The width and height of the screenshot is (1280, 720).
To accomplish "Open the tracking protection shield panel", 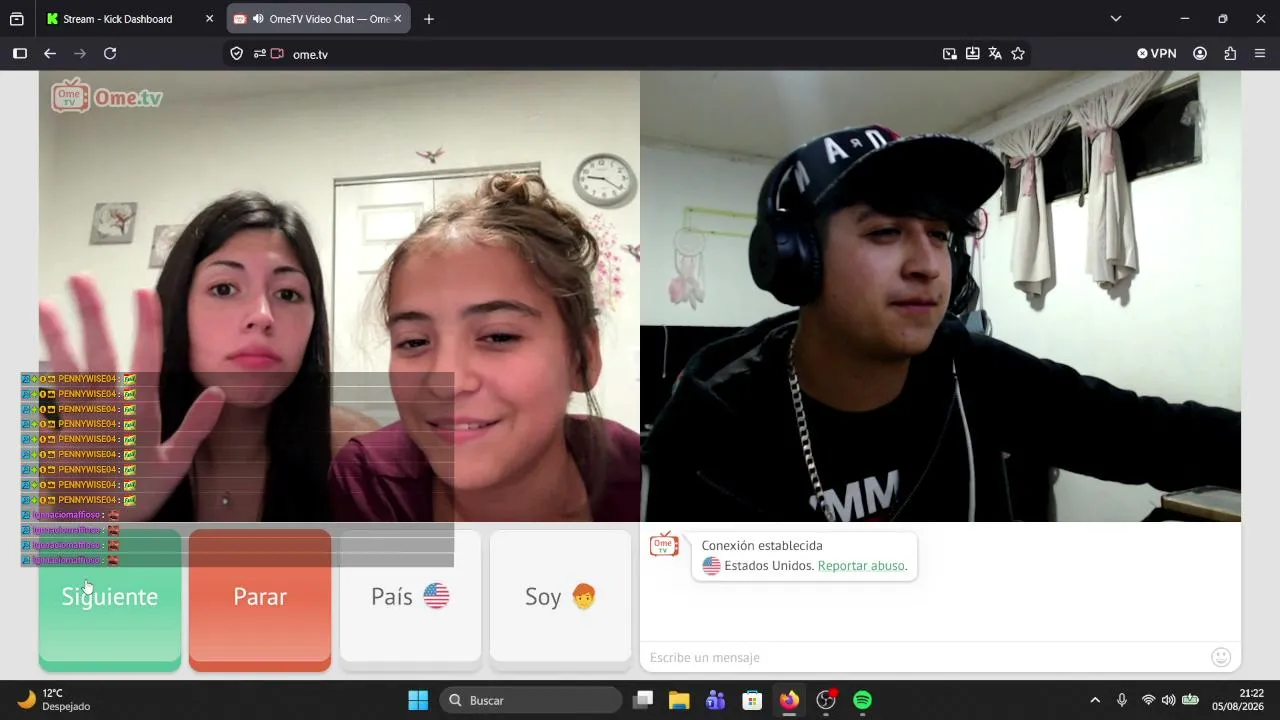I will tap(237, 54).
